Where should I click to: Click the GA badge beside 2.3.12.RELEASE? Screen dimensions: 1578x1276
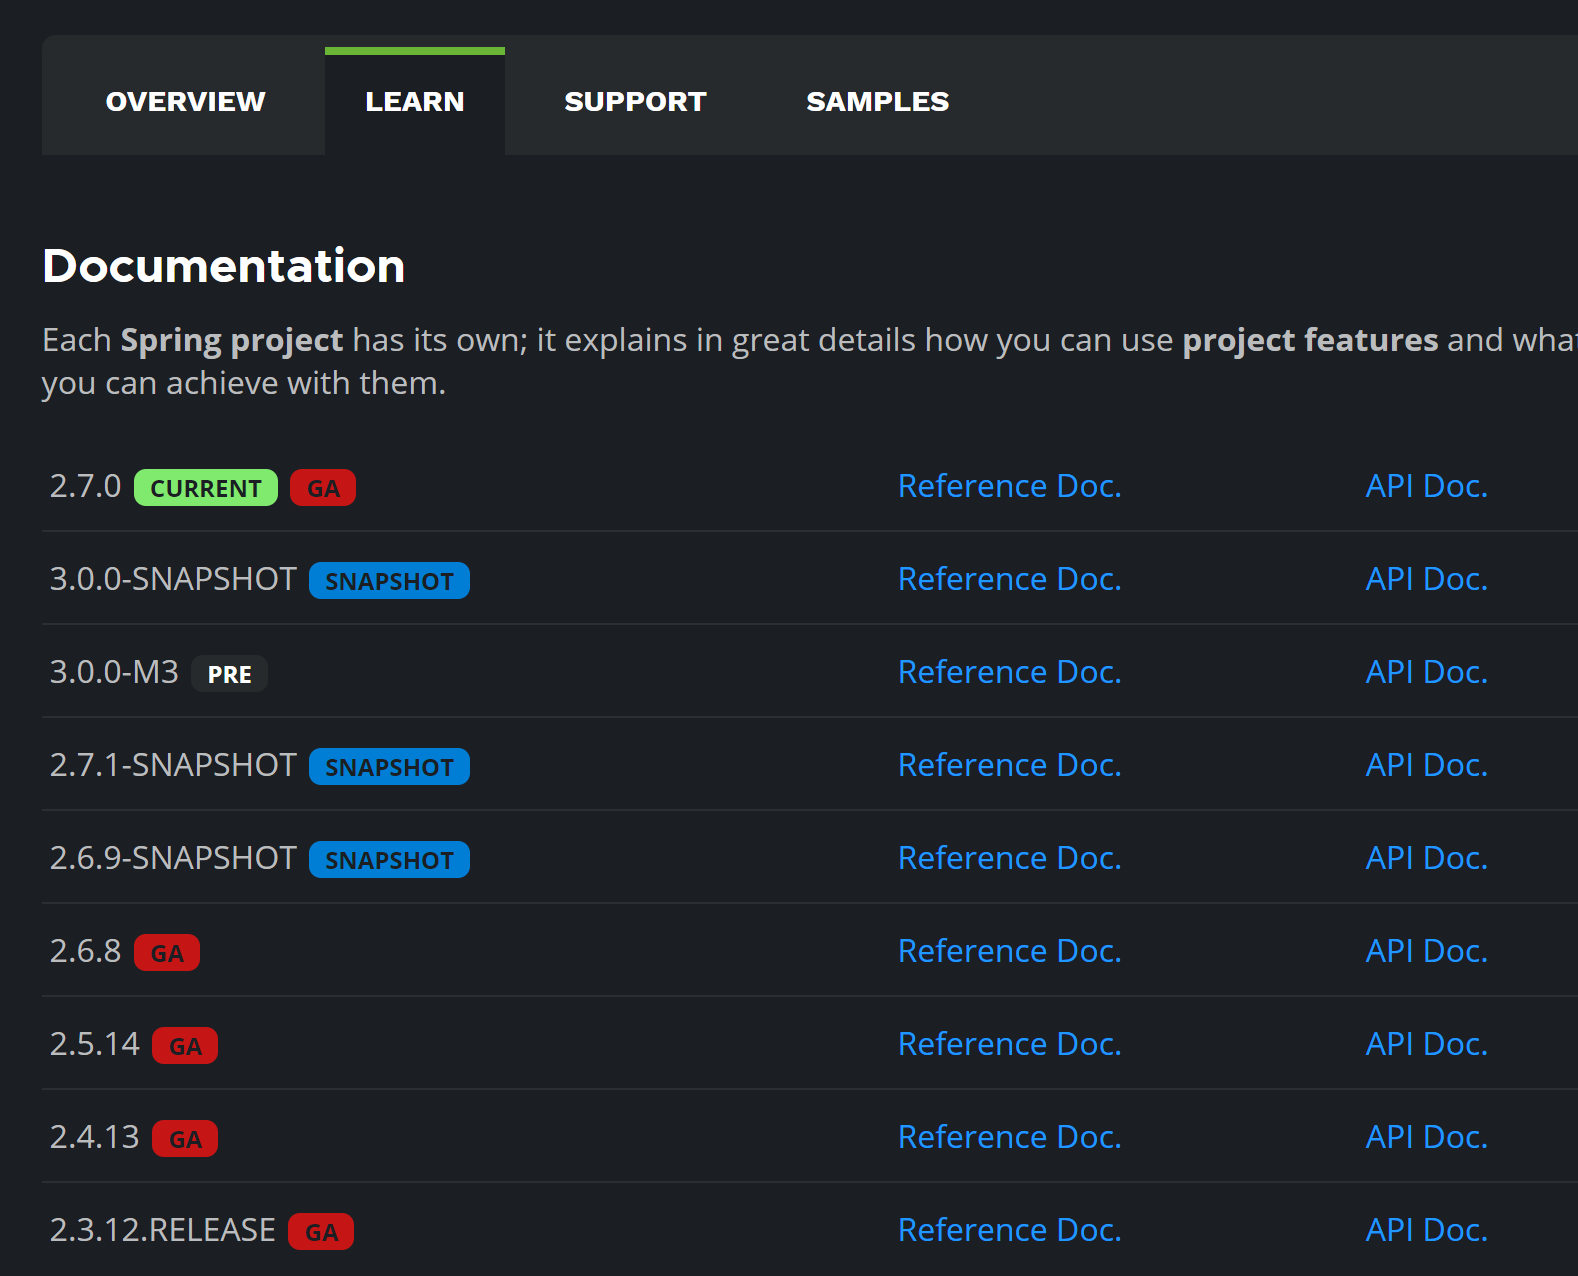[321, 1232]
